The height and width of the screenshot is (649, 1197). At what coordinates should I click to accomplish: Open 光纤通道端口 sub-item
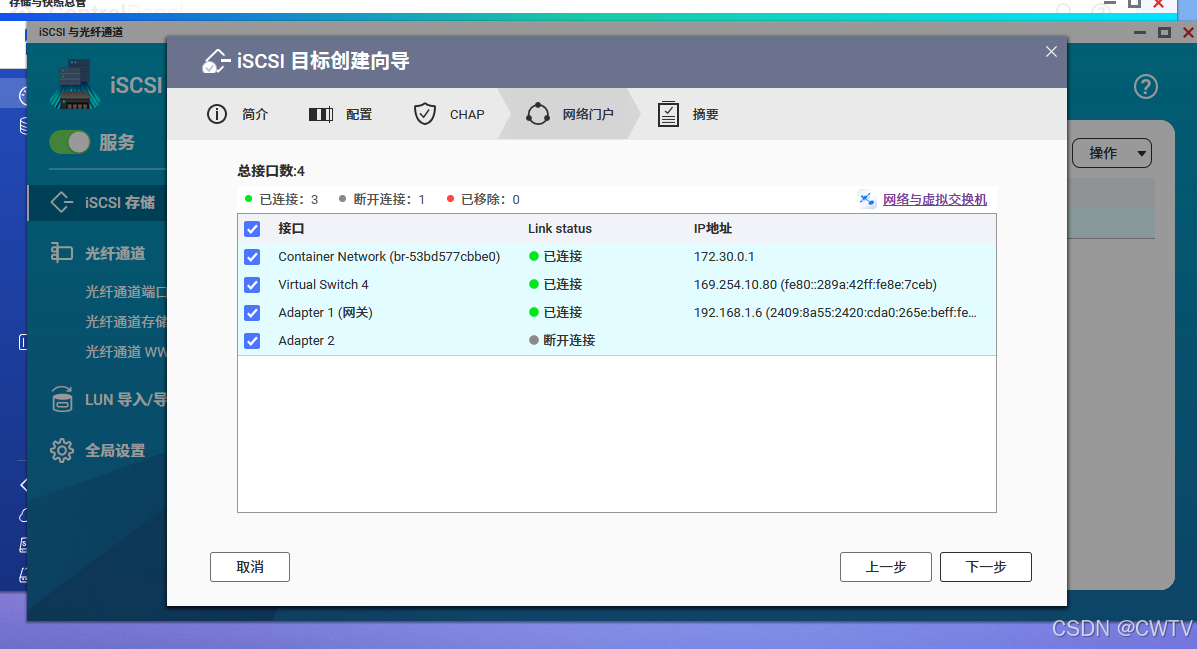(x=125, y=292)
